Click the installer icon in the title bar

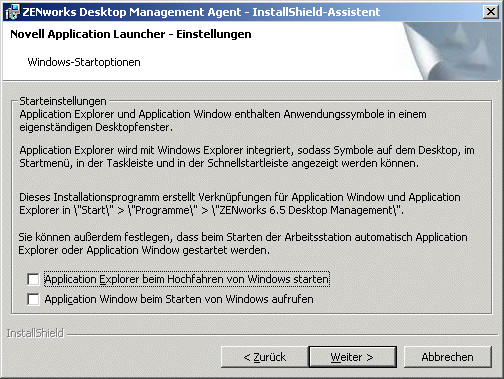[x=13, y=12]
